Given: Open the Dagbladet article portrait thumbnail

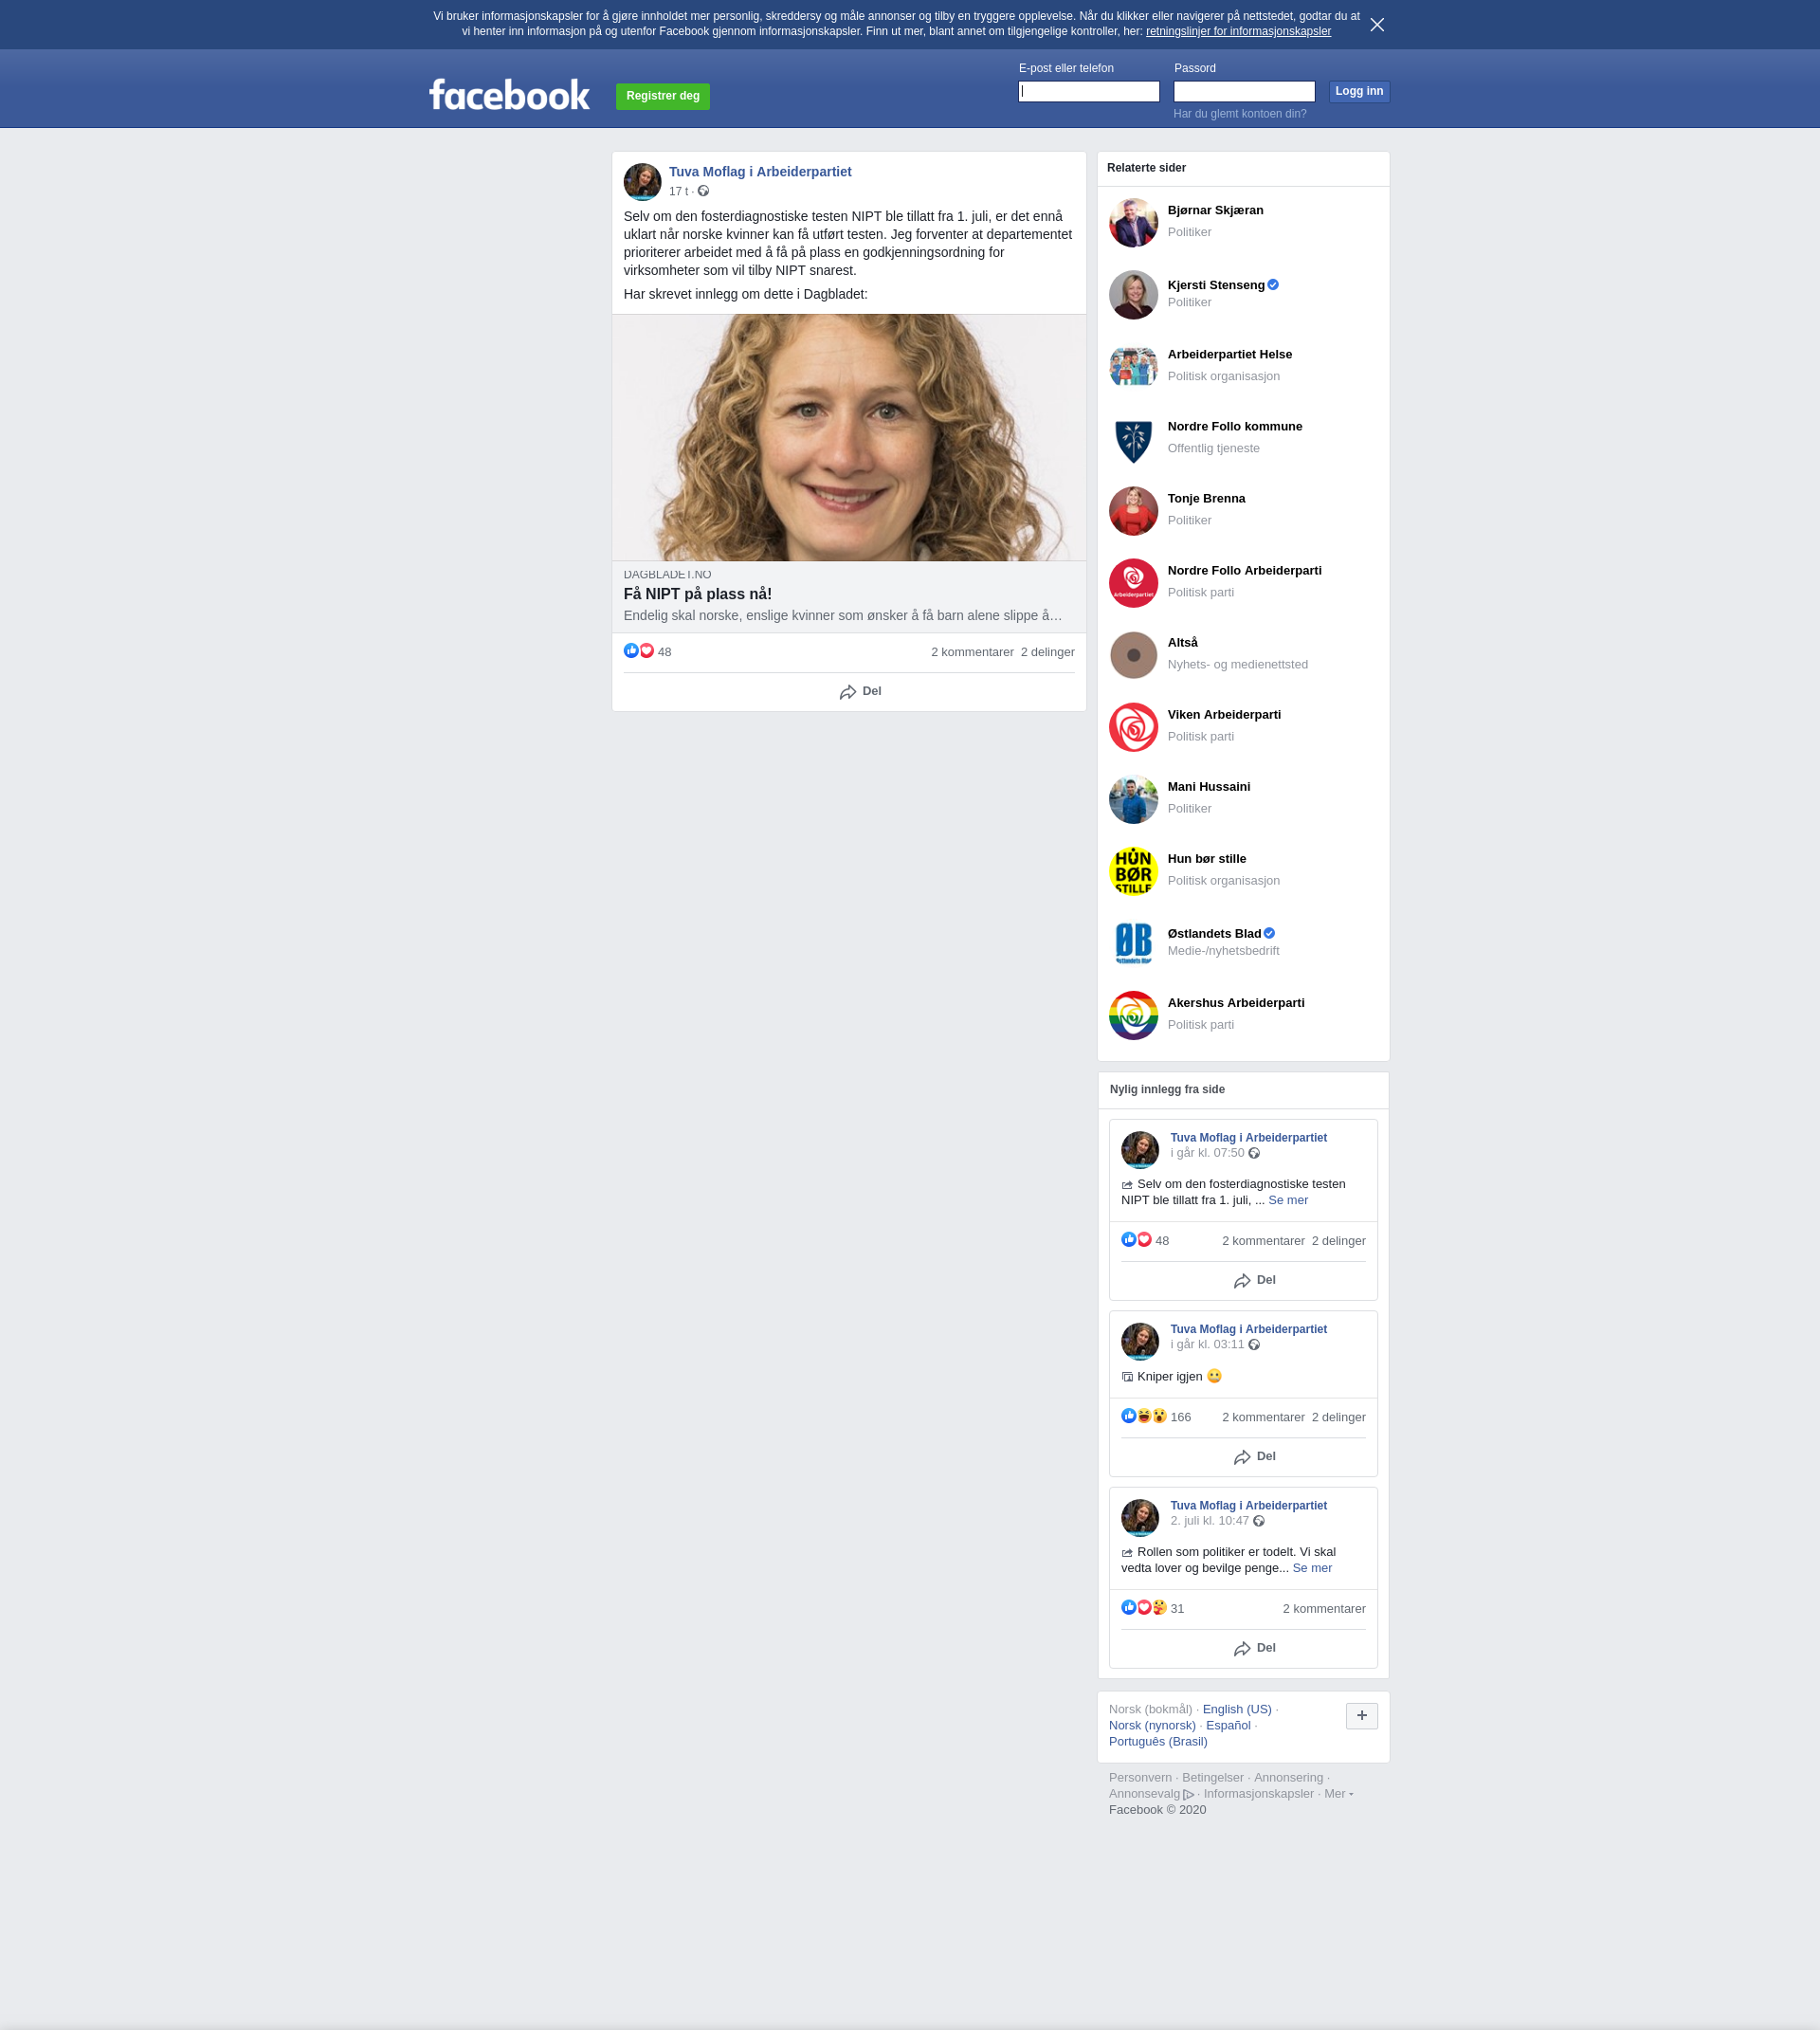Looking at the screenshot, I should [x=848, y=437].
